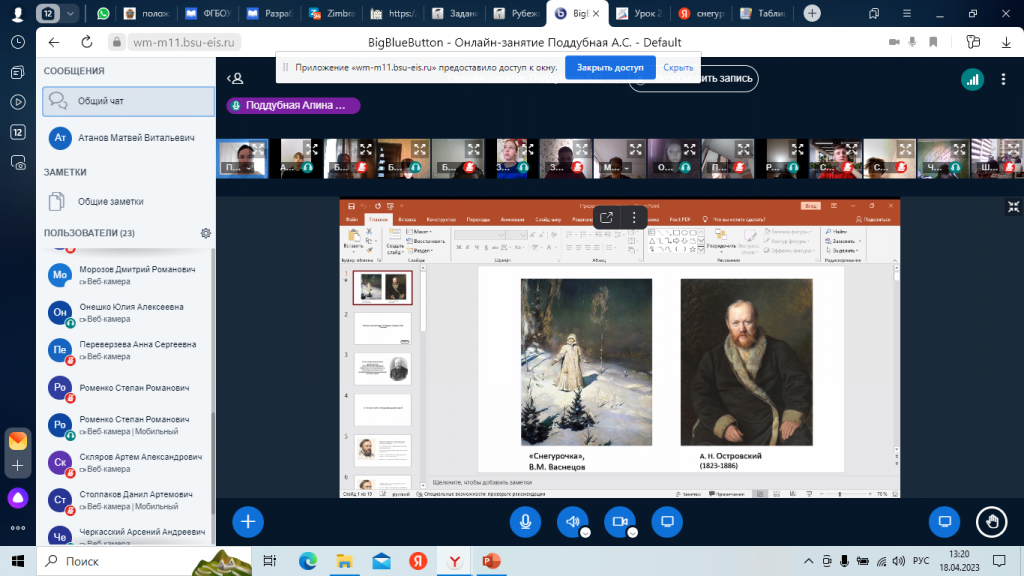Toggle the webcam sharing button
Image resolution: width=1024 pixels, height=576 pixels.
pos(620,522)
